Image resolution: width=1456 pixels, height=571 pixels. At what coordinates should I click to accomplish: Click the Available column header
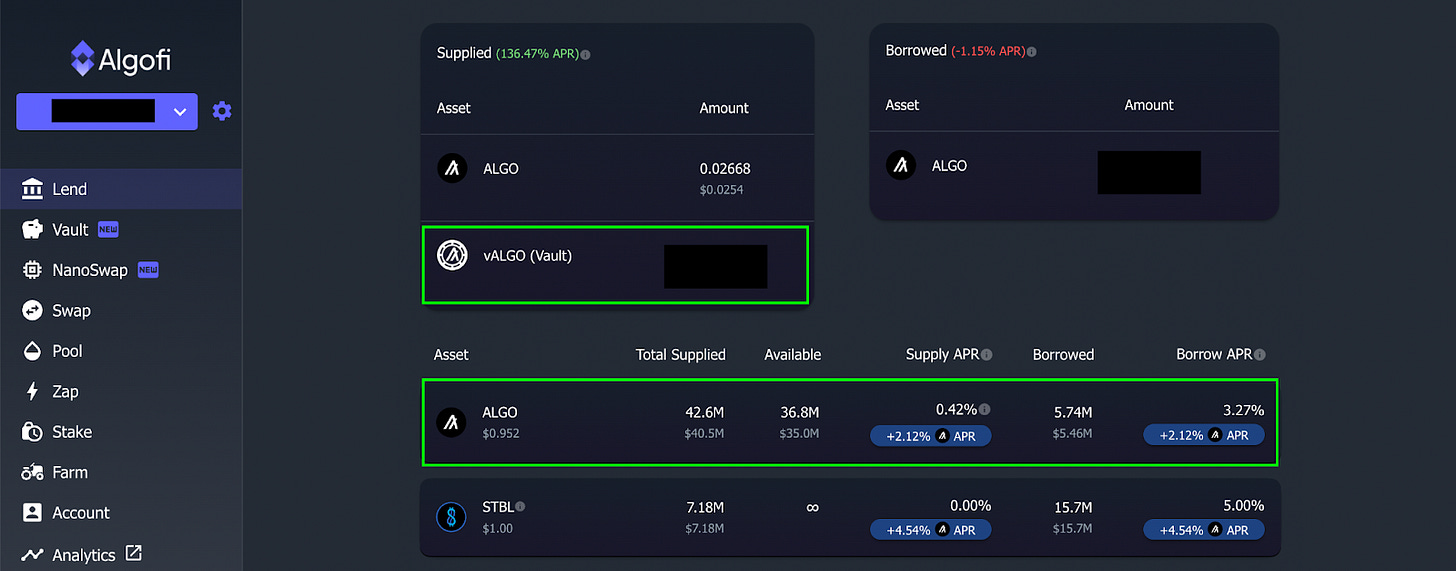tap(793, 354)
